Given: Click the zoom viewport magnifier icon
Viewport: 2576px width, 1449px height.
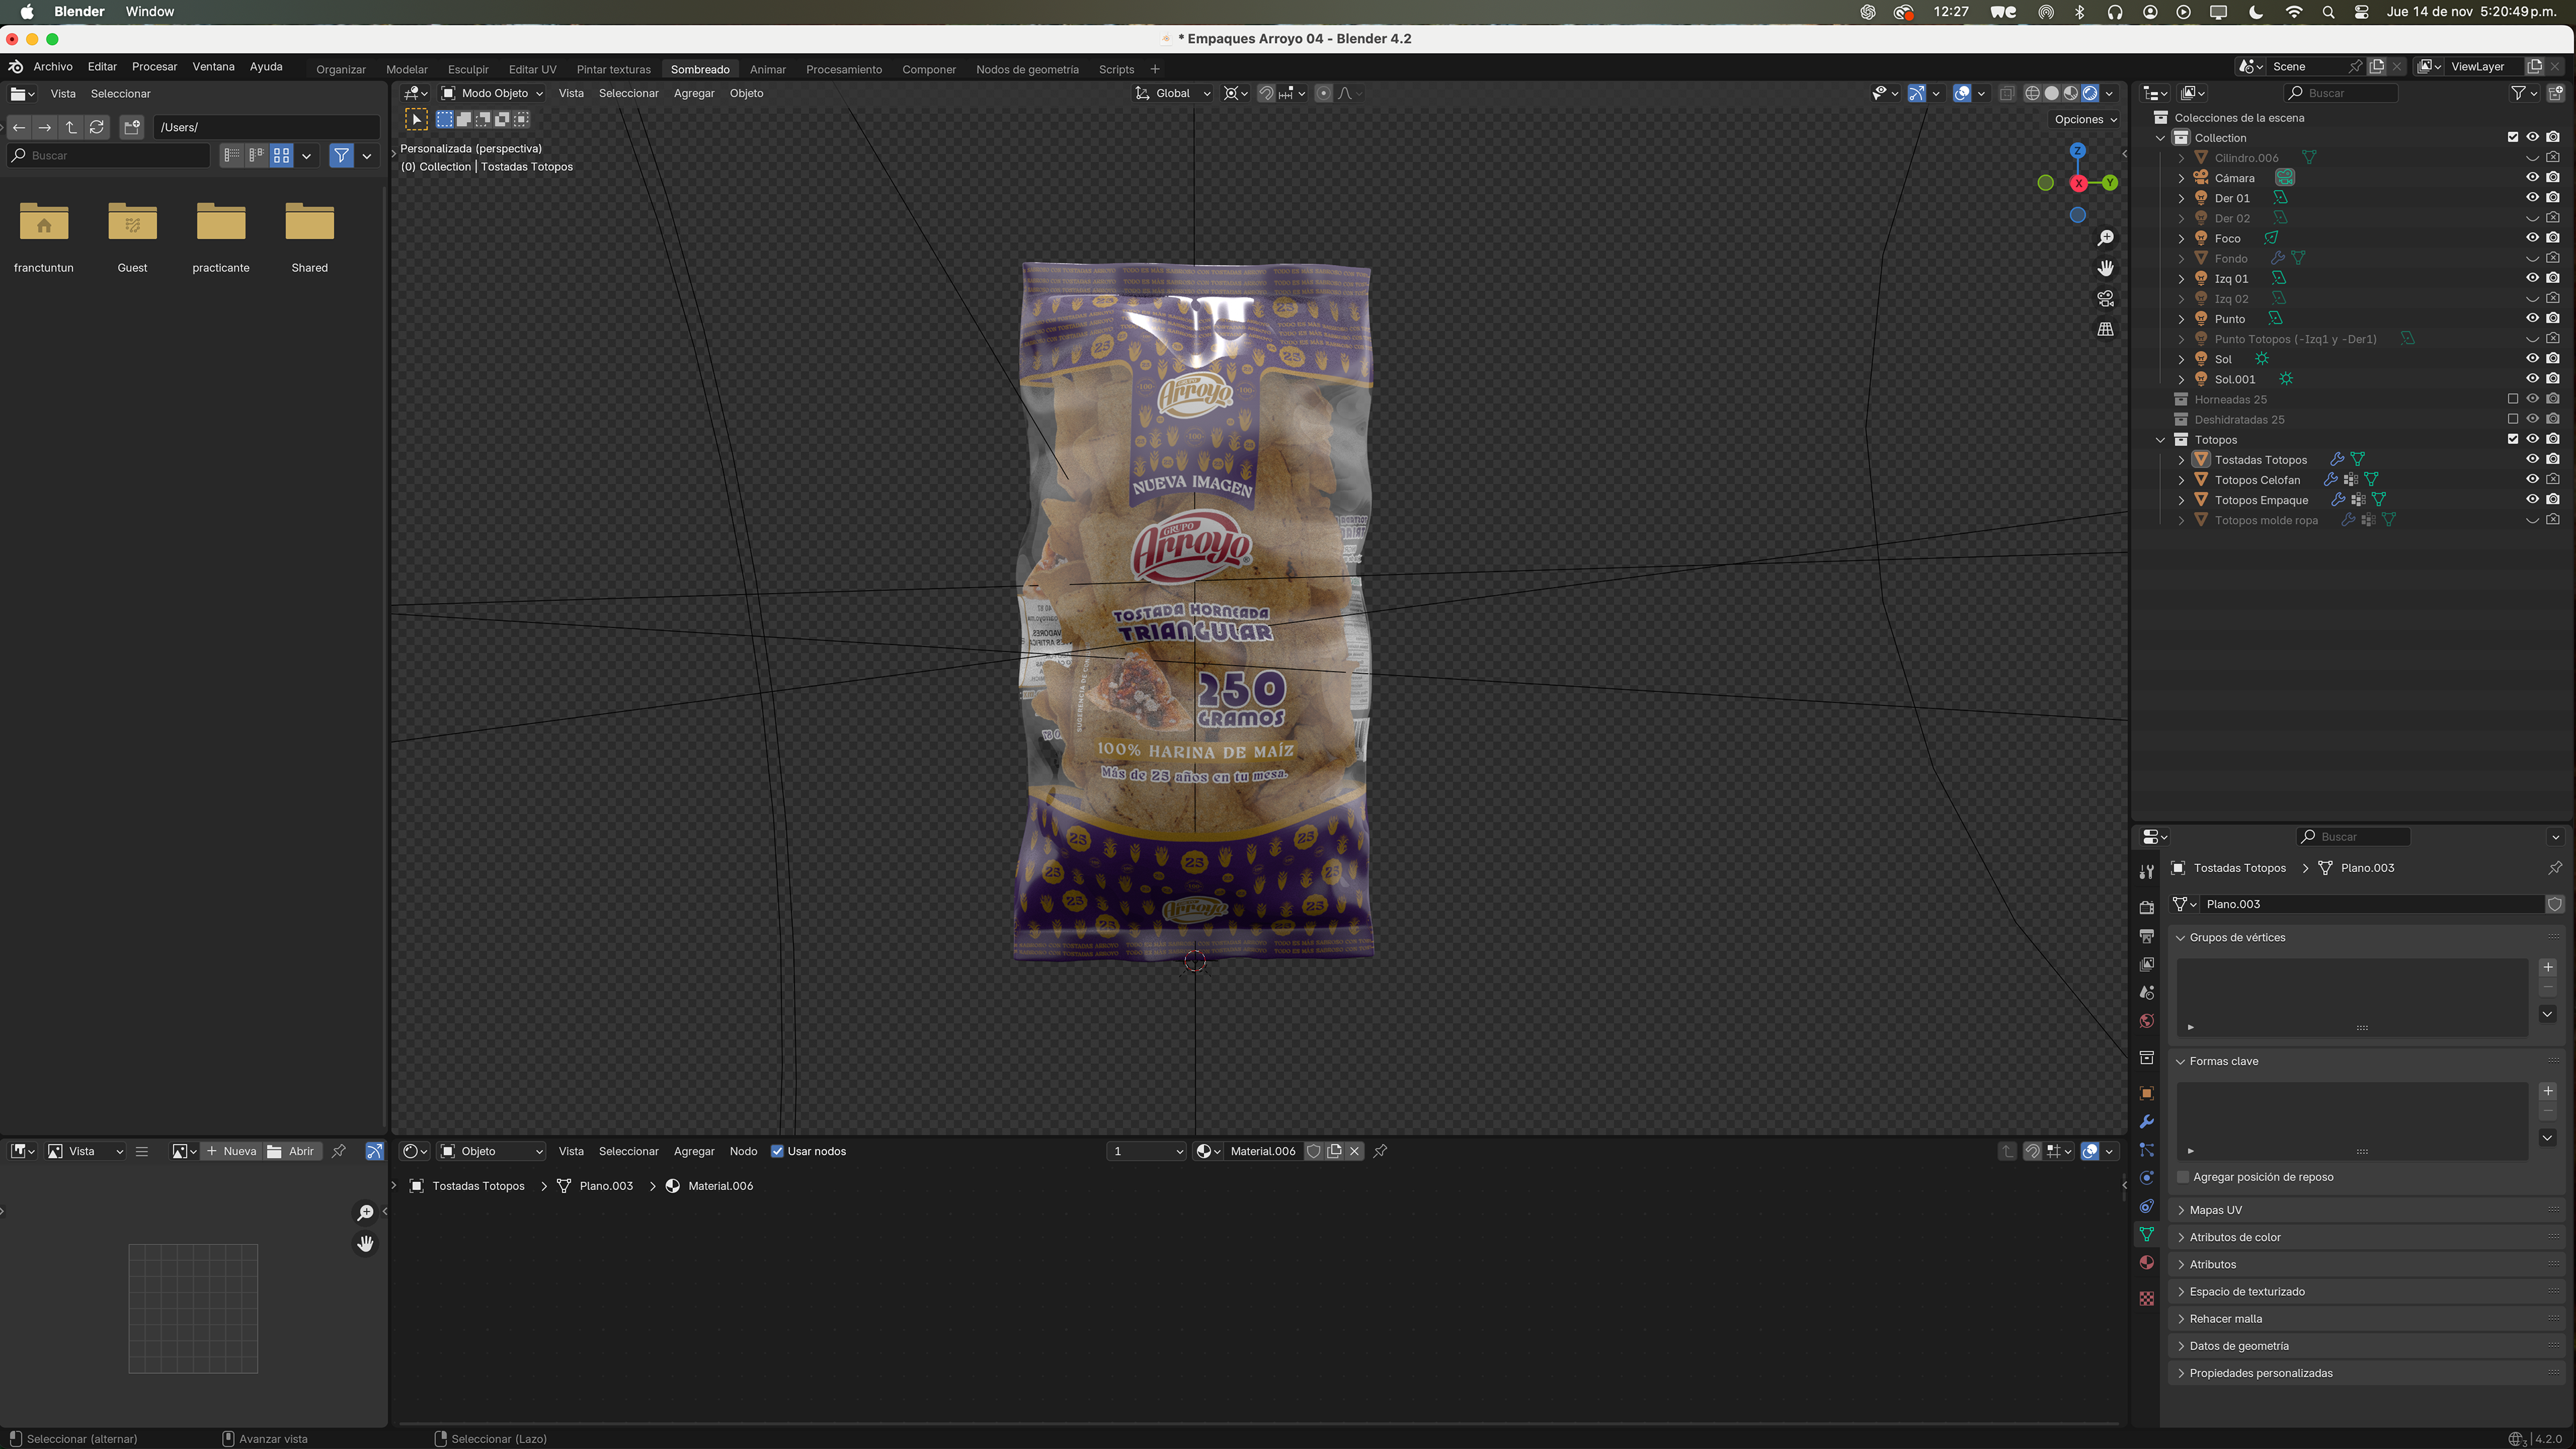Looking at the screenshot, I should tap(2105, 238).
